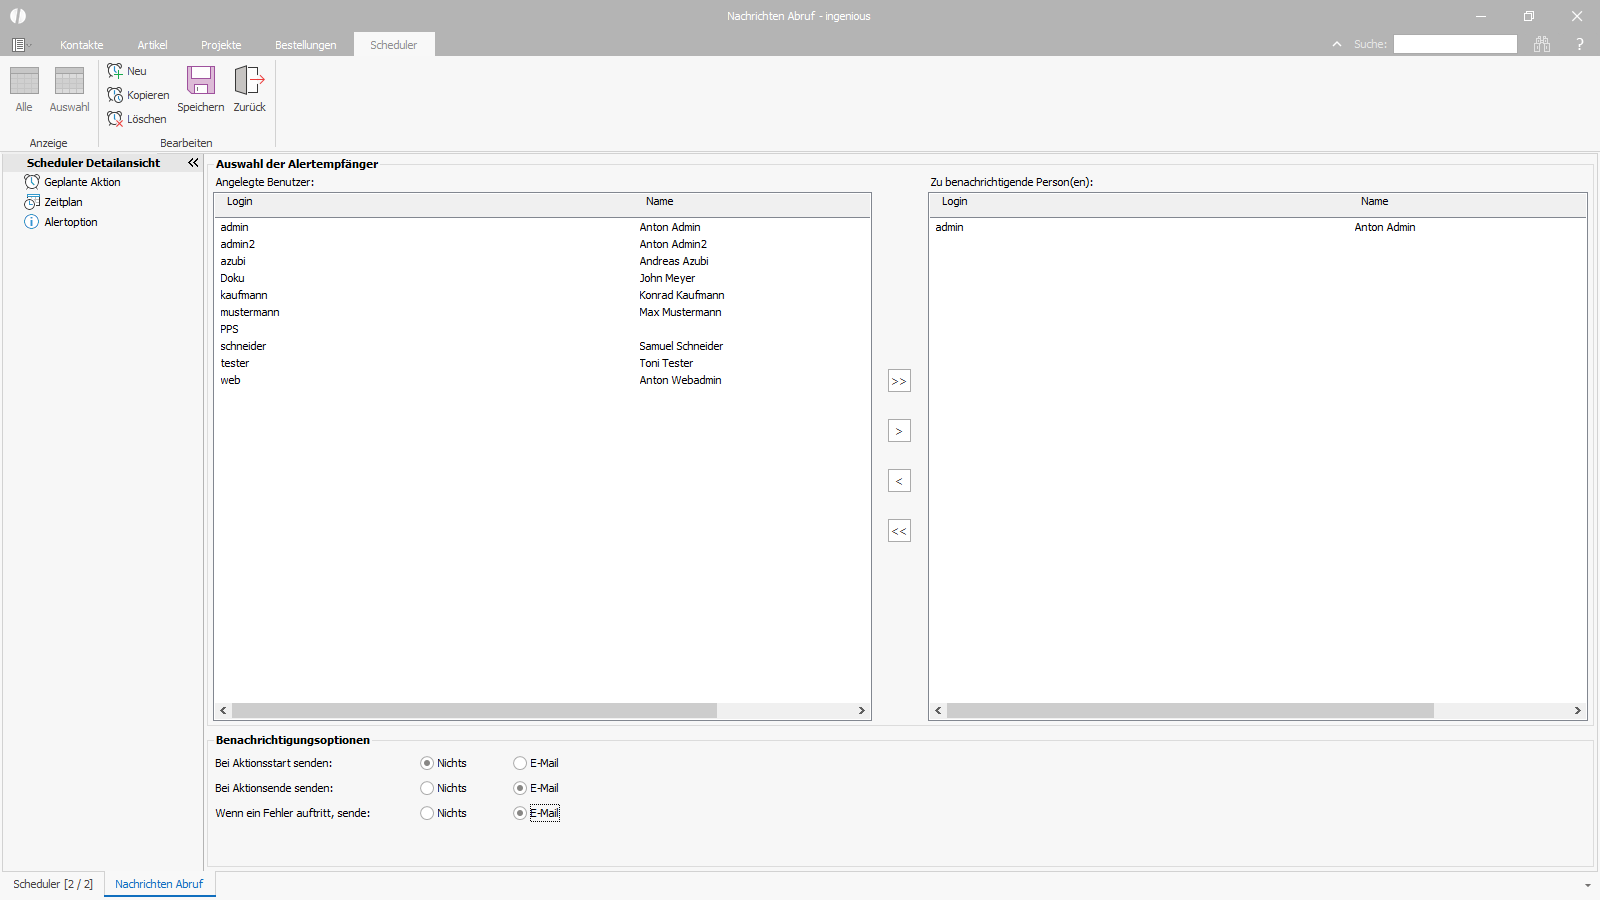Open help with the question mark icon
1600x900 pixels.
(x=1580, y=44)
